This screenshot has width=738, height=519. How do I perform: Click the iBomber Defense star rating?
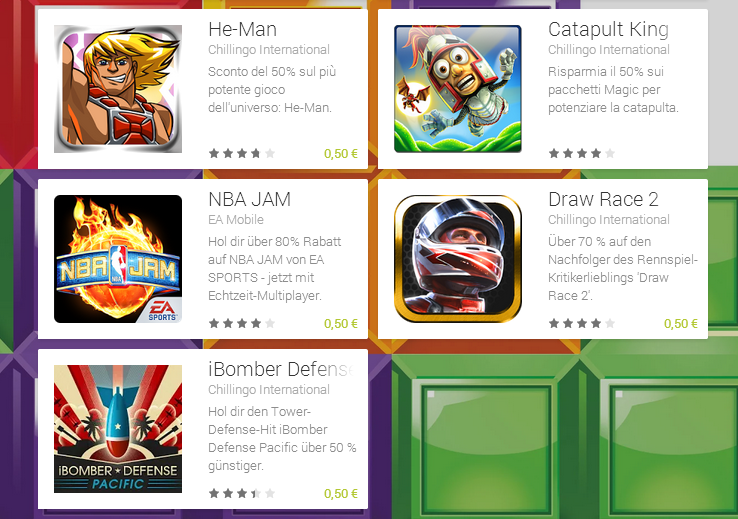pos(242,493)
